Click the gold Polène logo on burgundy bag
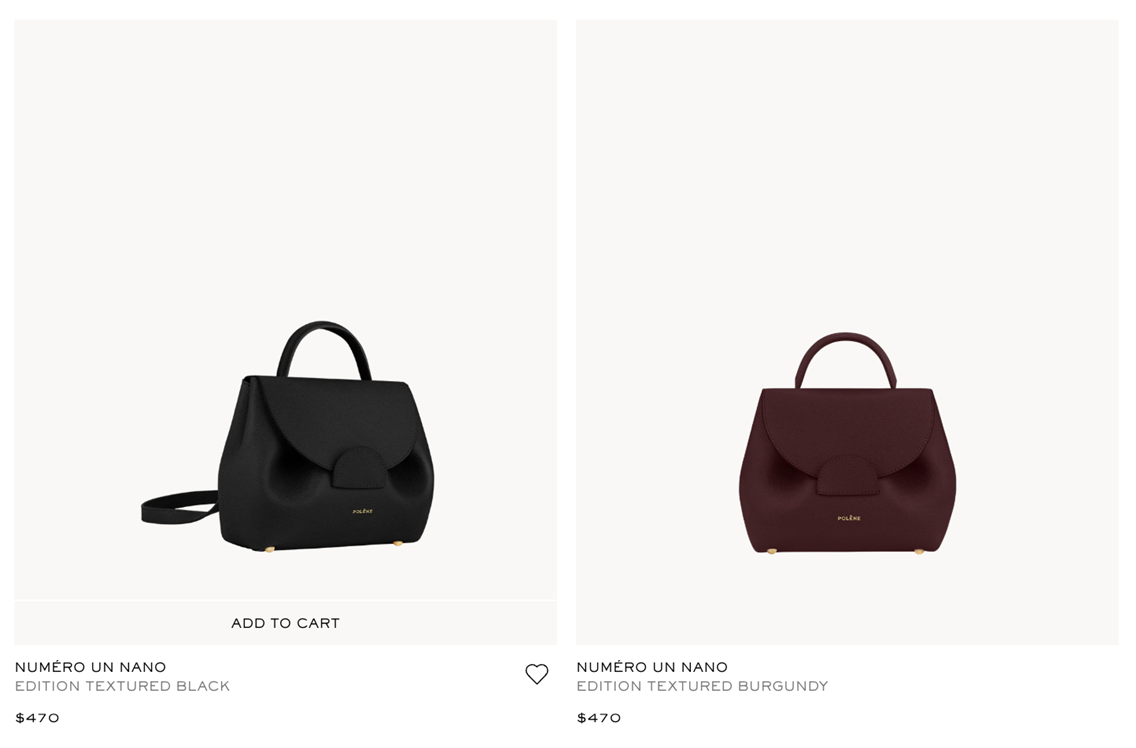The image size is (1136, 748). click(x=849, y=518)
